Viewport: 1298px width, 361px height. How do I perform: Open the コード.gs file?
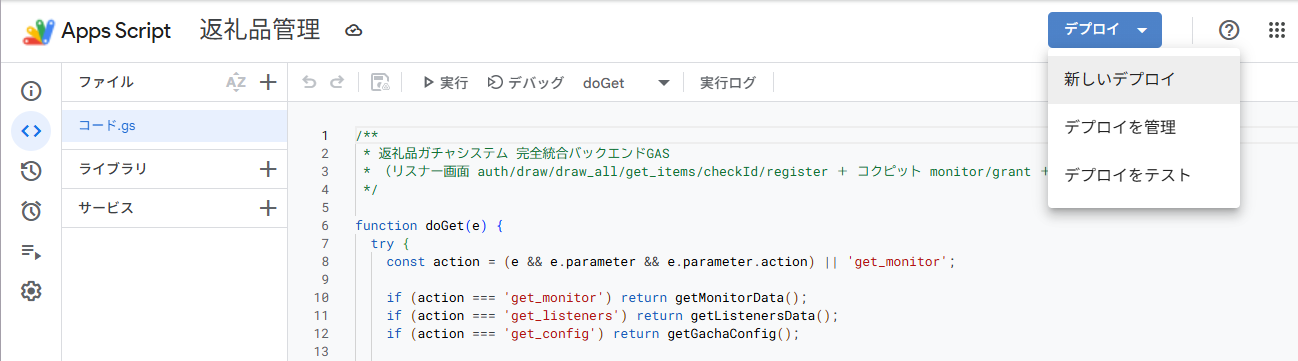tap(174, 126)
